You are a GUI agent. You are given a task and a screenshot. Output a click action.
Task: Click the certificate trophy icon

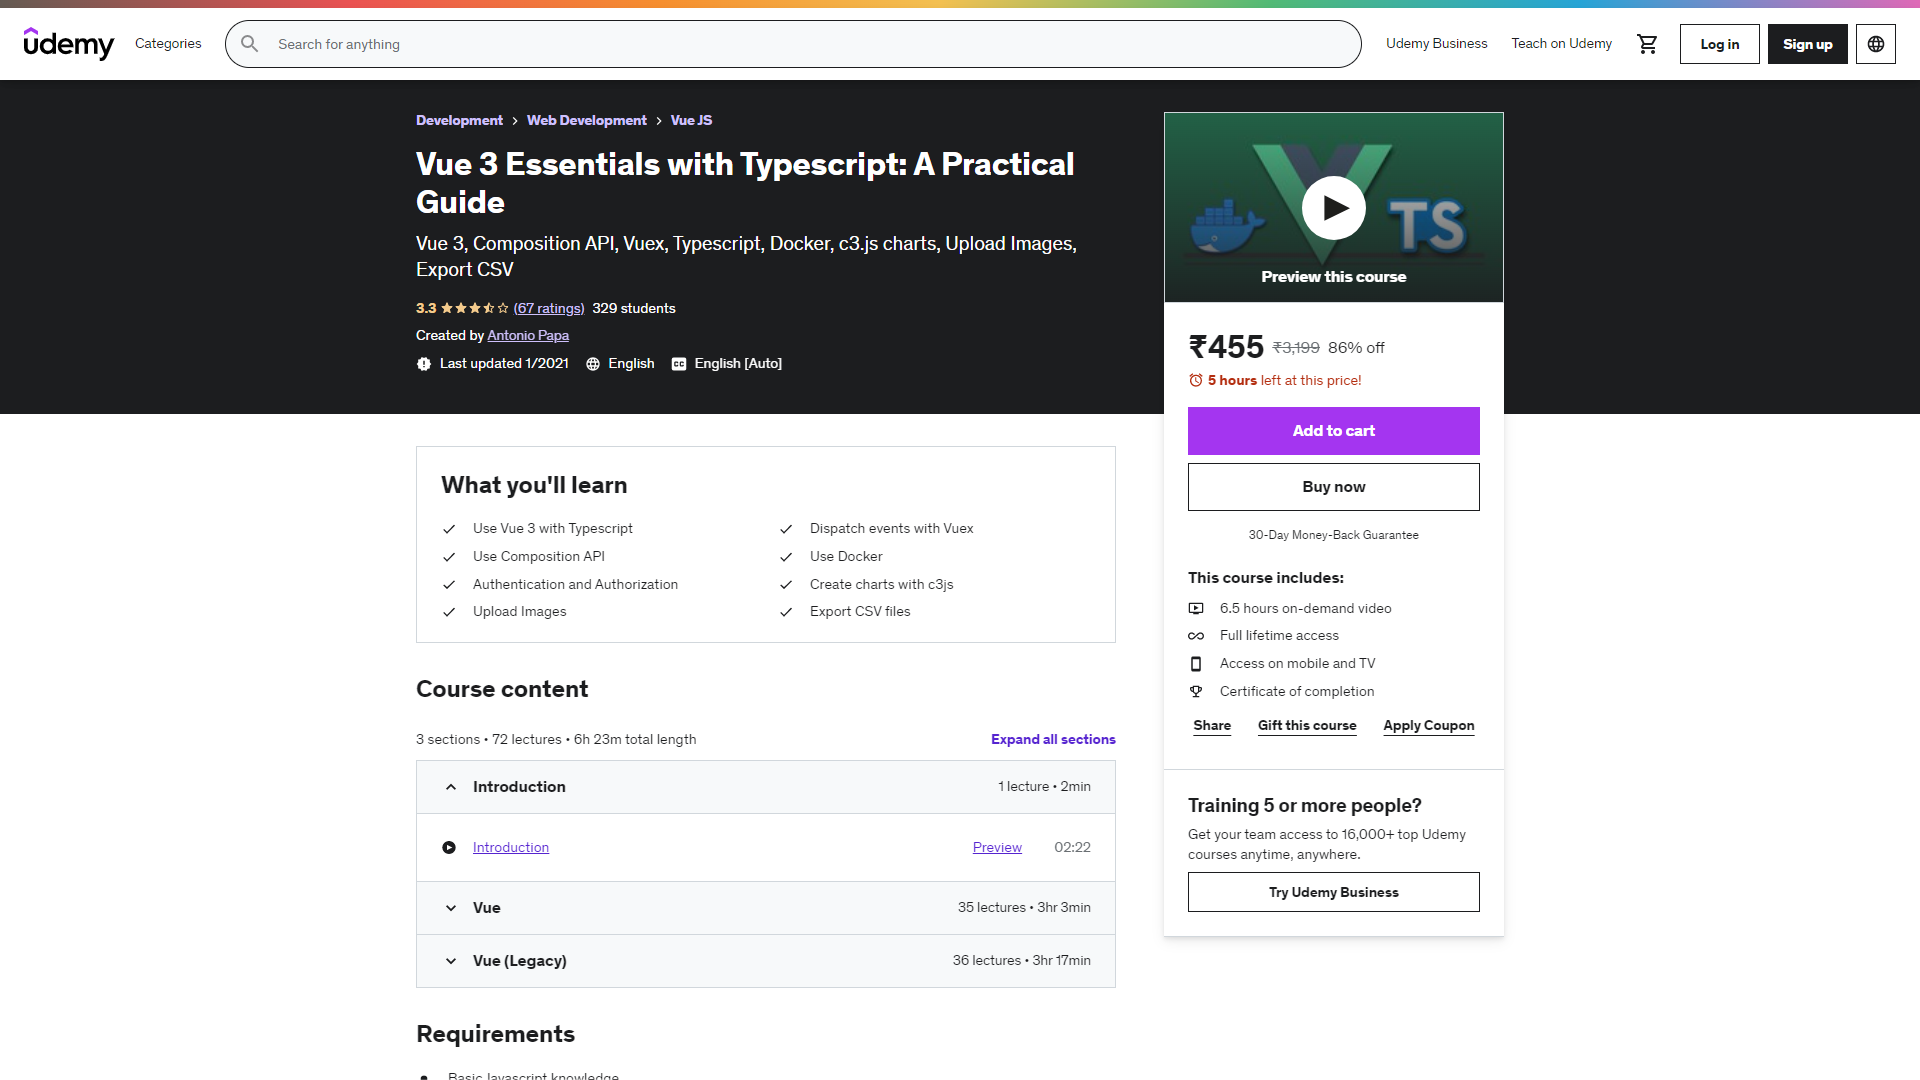pos(1196,691)
